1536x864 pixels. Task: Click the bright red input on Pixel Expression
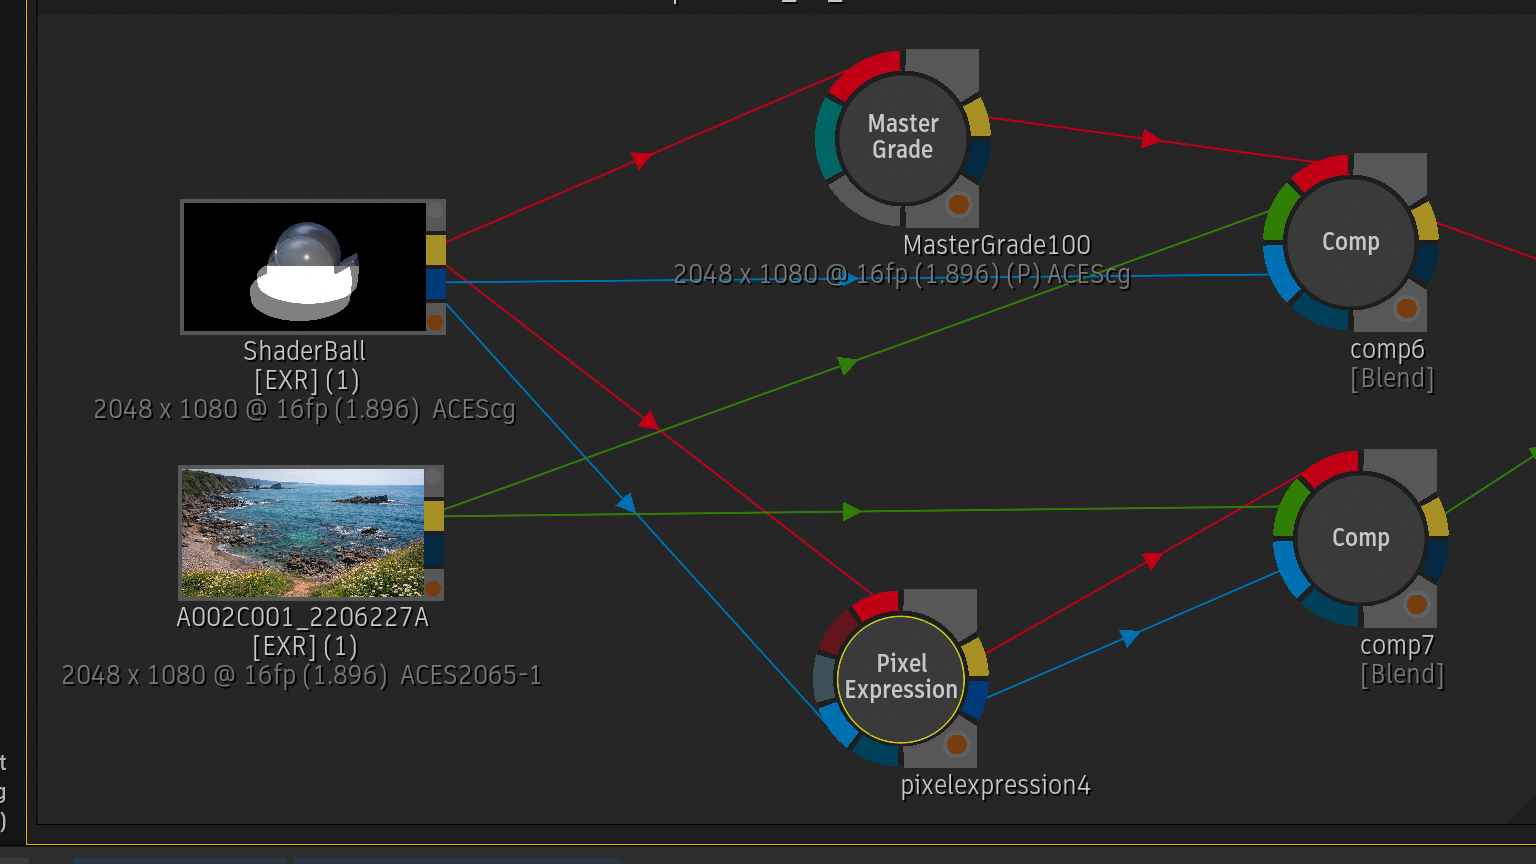pos(876,605)
